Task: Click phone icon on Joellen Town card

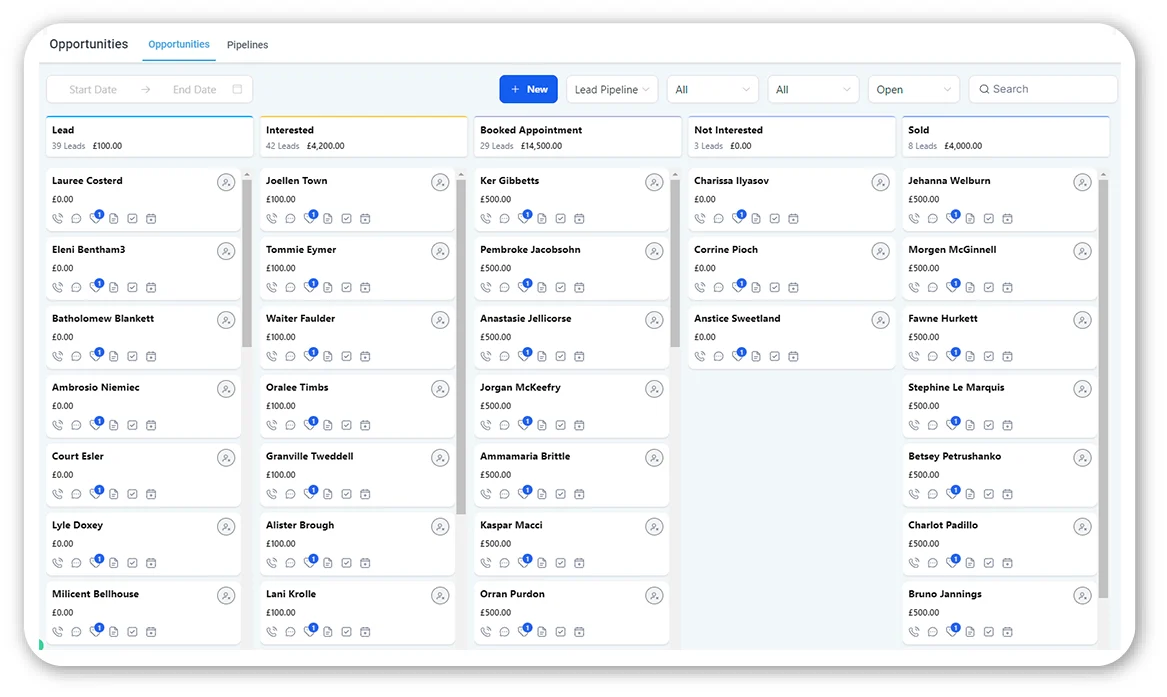Action: tap(272, 219)
